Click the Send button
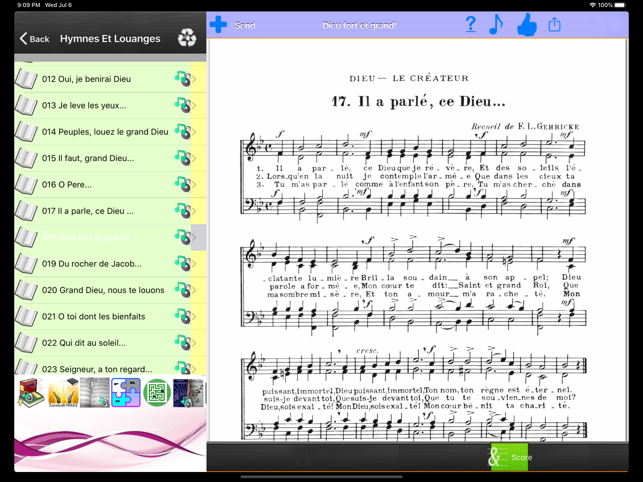643x482 pixels. coord(245,25)
